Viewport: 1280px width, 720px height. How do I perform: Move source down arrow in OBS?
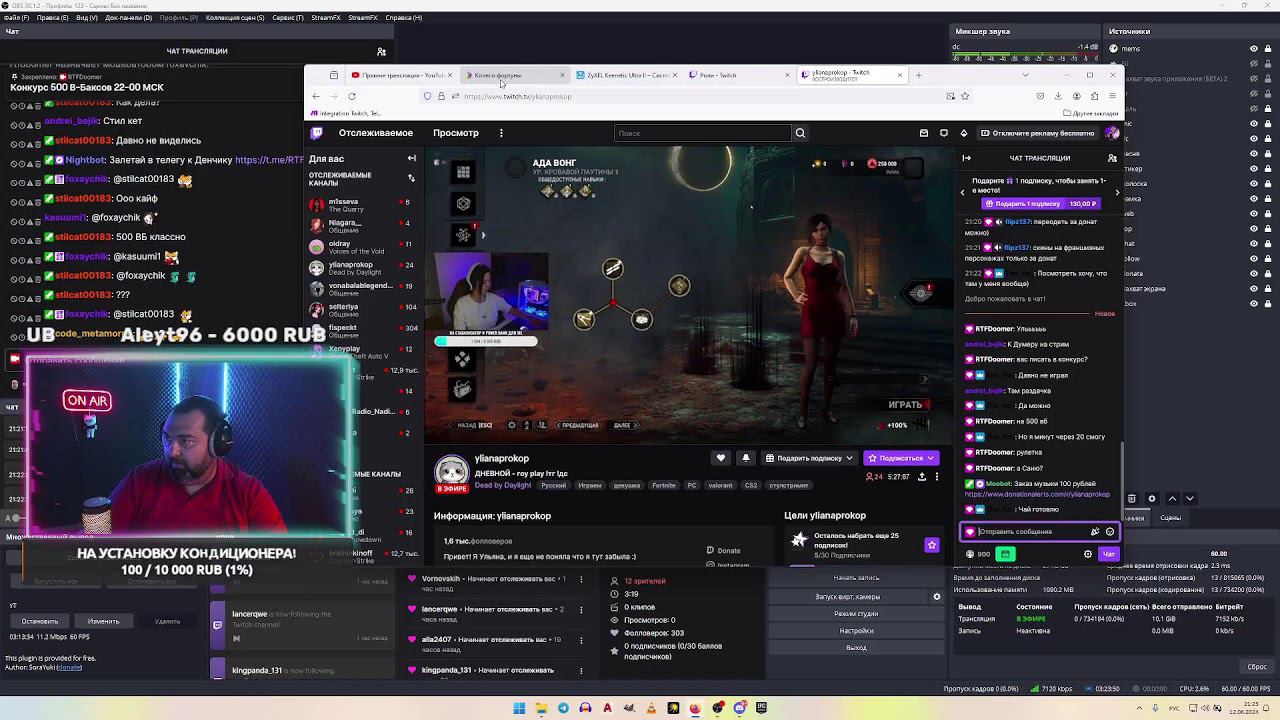[x=1190, y=498]
